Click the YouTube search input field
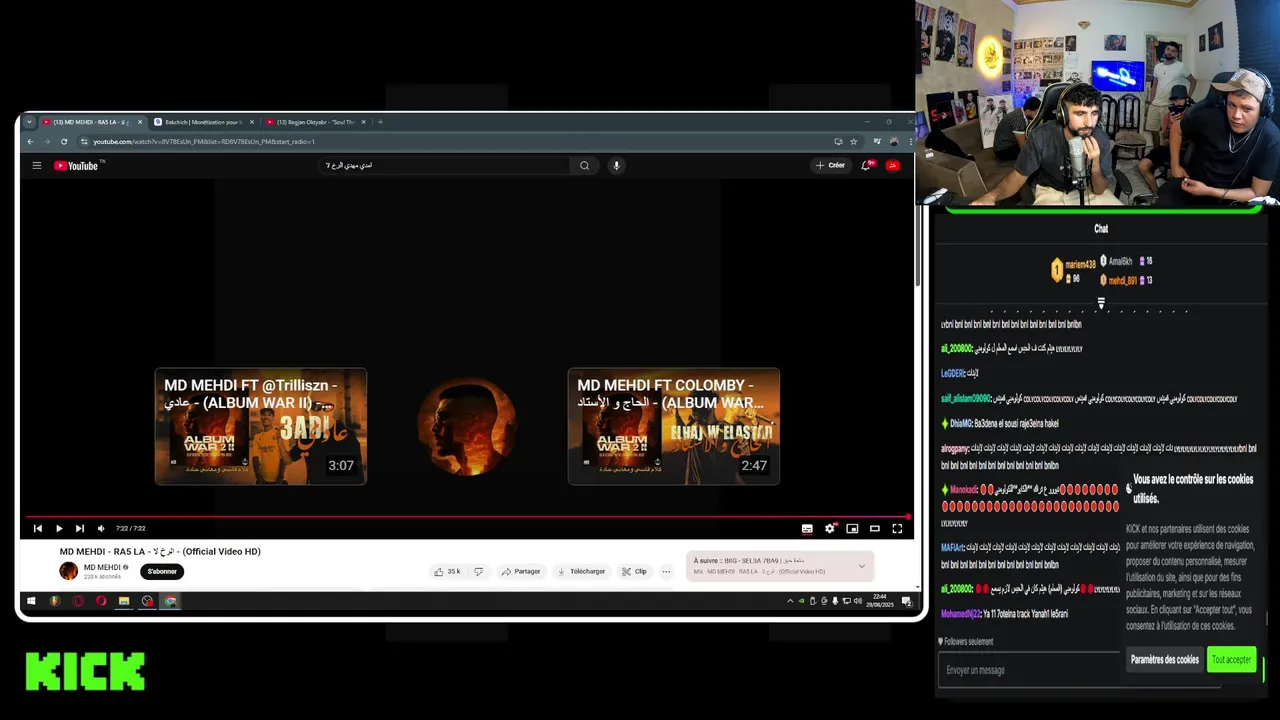The image size is (1280, 720). [x=445, y=166]
